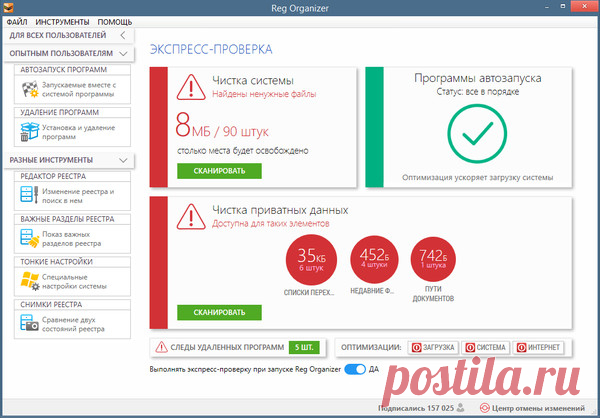Viewport: 600px width, 418px height.
Task: Click the ВАЖНЫЕ РАЗДЕЛЫ РЕЕСТРА header
Action: click(x=67, y=219)
